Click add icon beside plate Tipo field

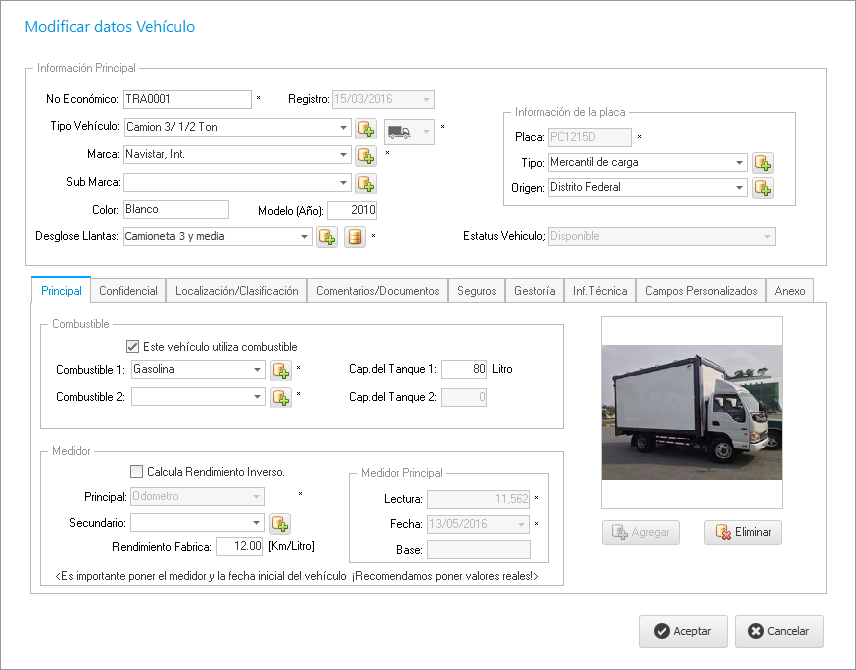tap(763, 163)
